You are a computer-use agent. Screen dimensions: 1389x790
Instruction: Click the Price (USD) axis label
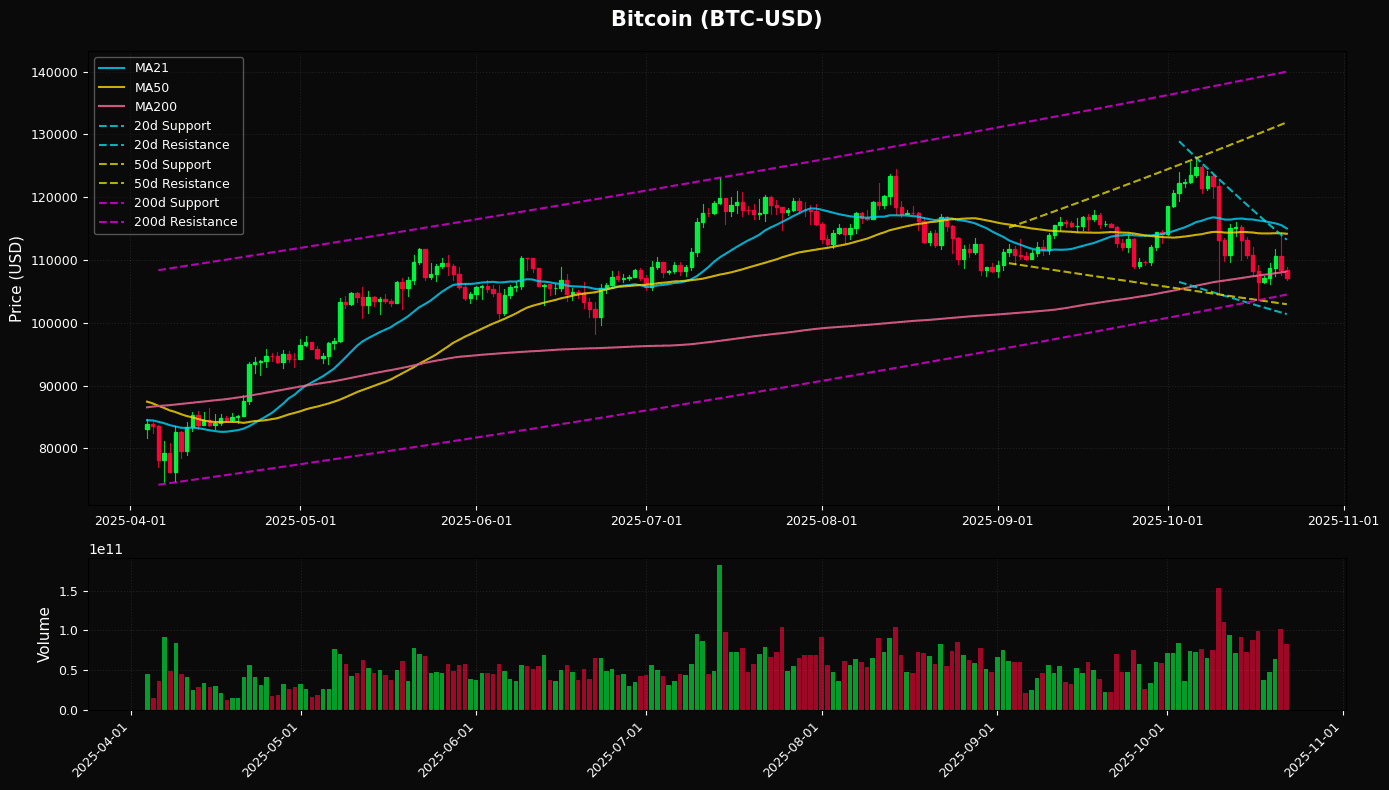[16, 279]
